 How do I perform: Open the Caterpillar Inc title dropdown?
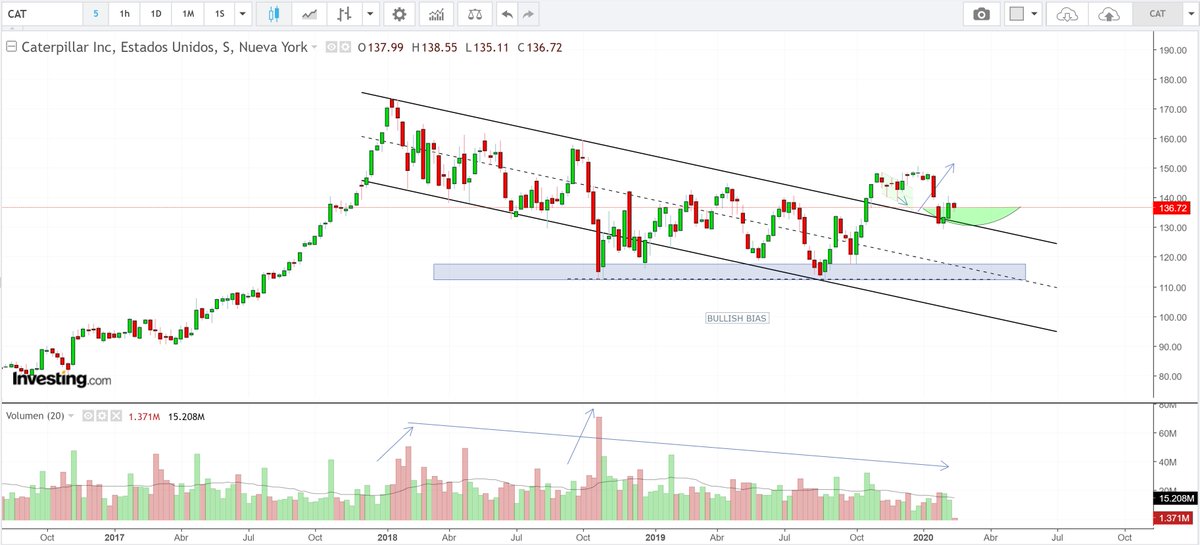(x=315, y=47)
